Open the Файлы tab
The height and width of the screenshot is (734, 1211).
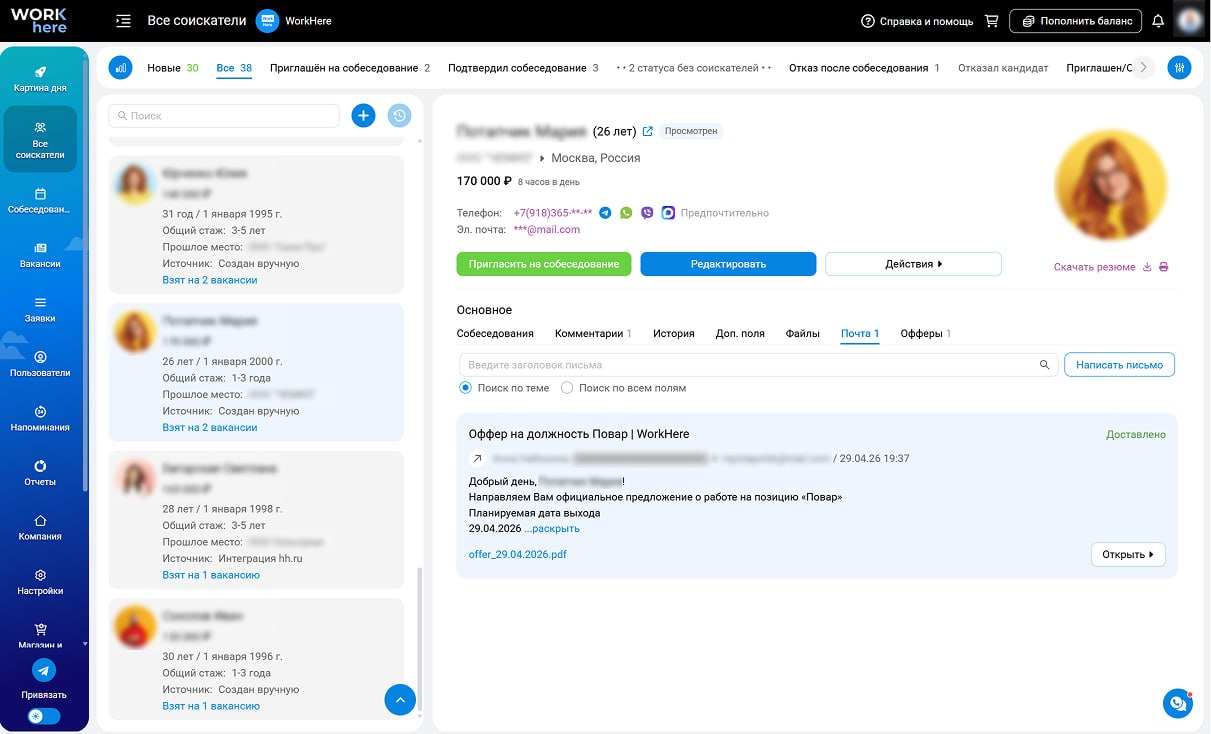[803, 334]
